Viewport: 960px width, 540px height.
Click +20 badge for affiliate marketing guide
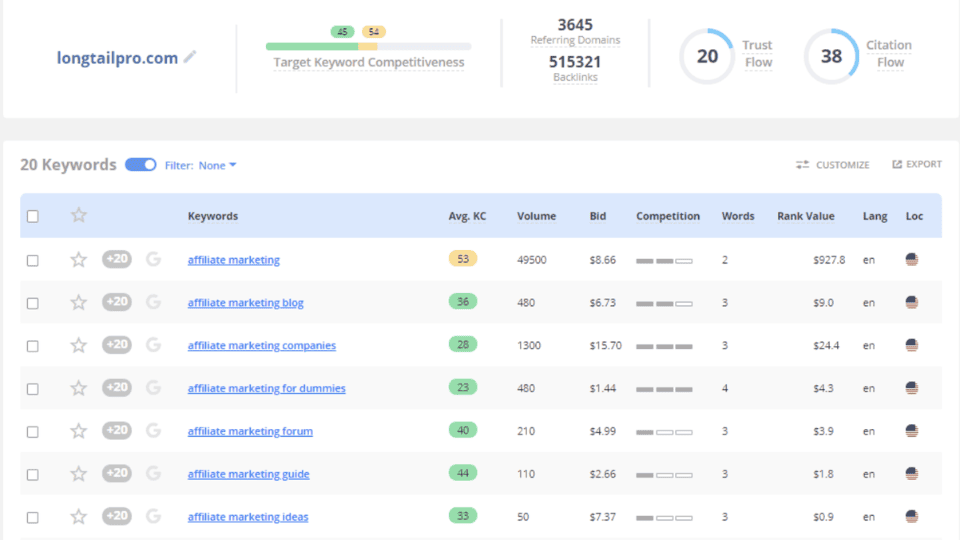coord(116,473)
